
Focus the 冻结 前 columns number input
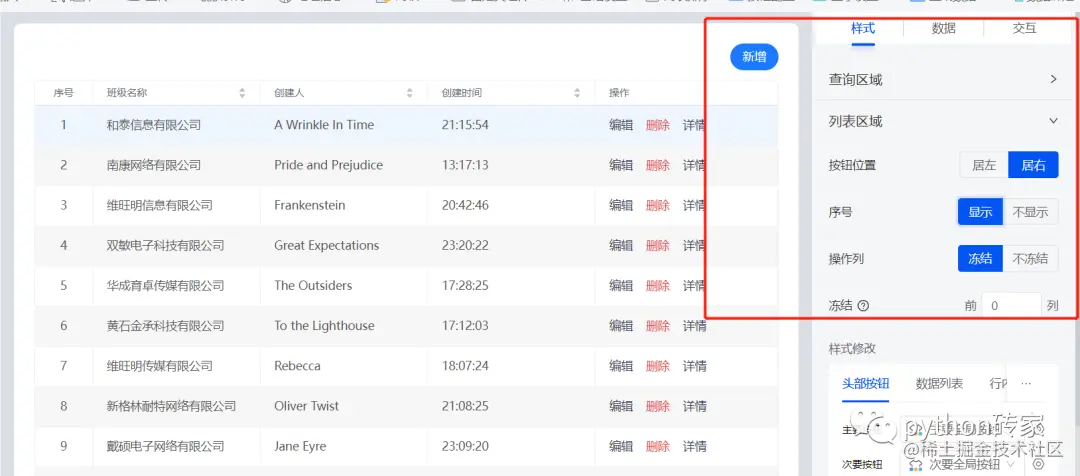(1011, 306)
